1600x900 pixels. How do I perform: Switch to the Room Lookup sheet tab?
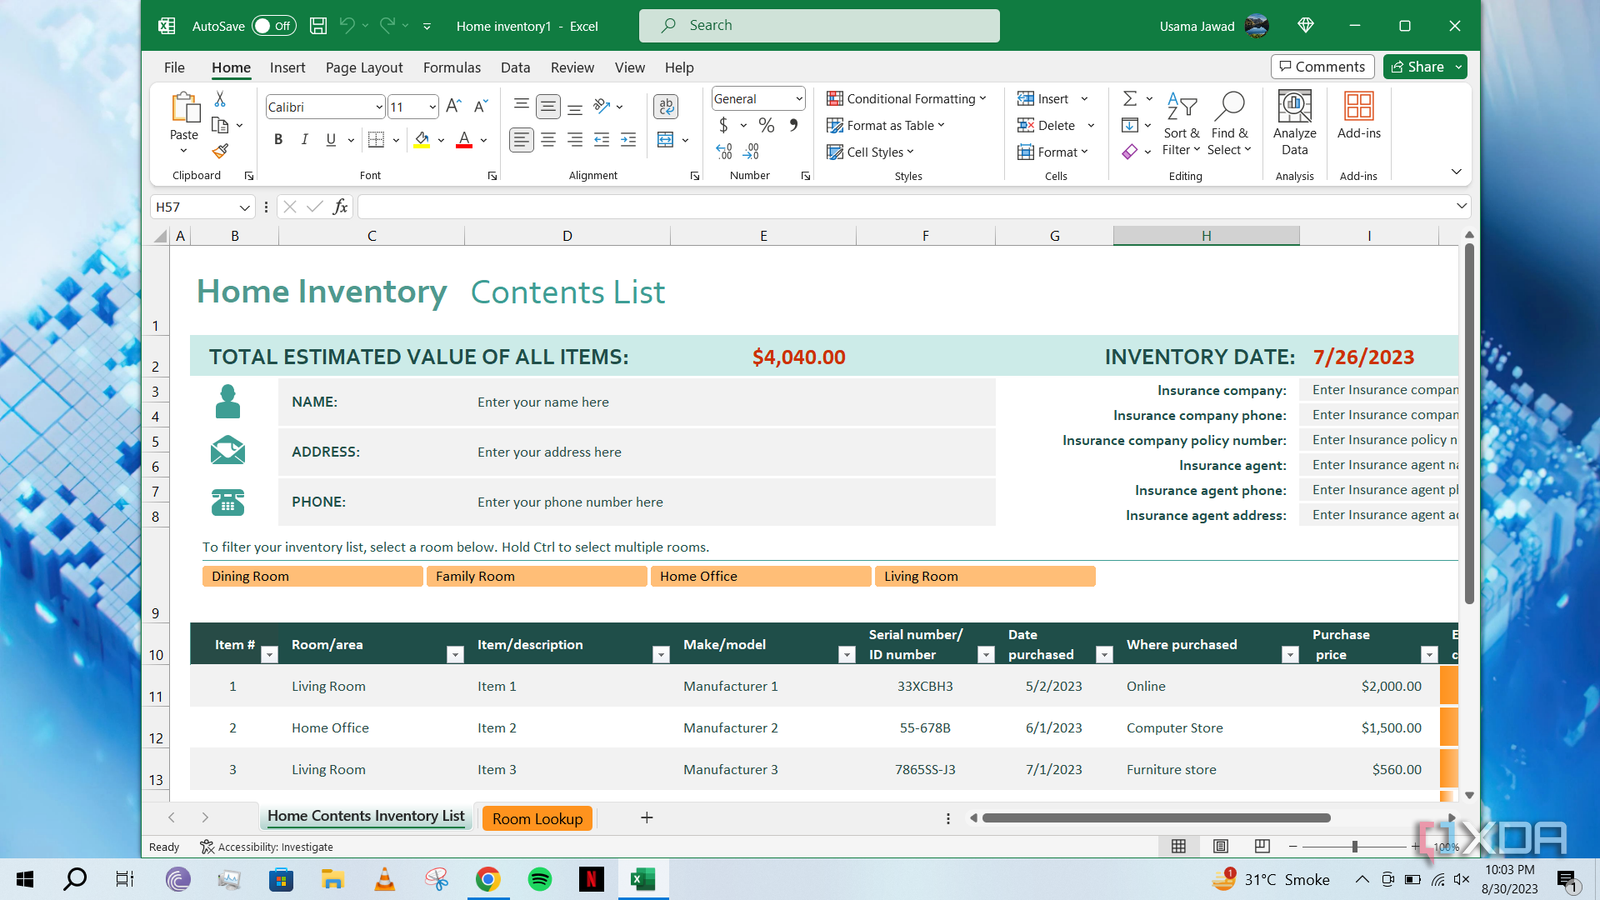(537, 818)
